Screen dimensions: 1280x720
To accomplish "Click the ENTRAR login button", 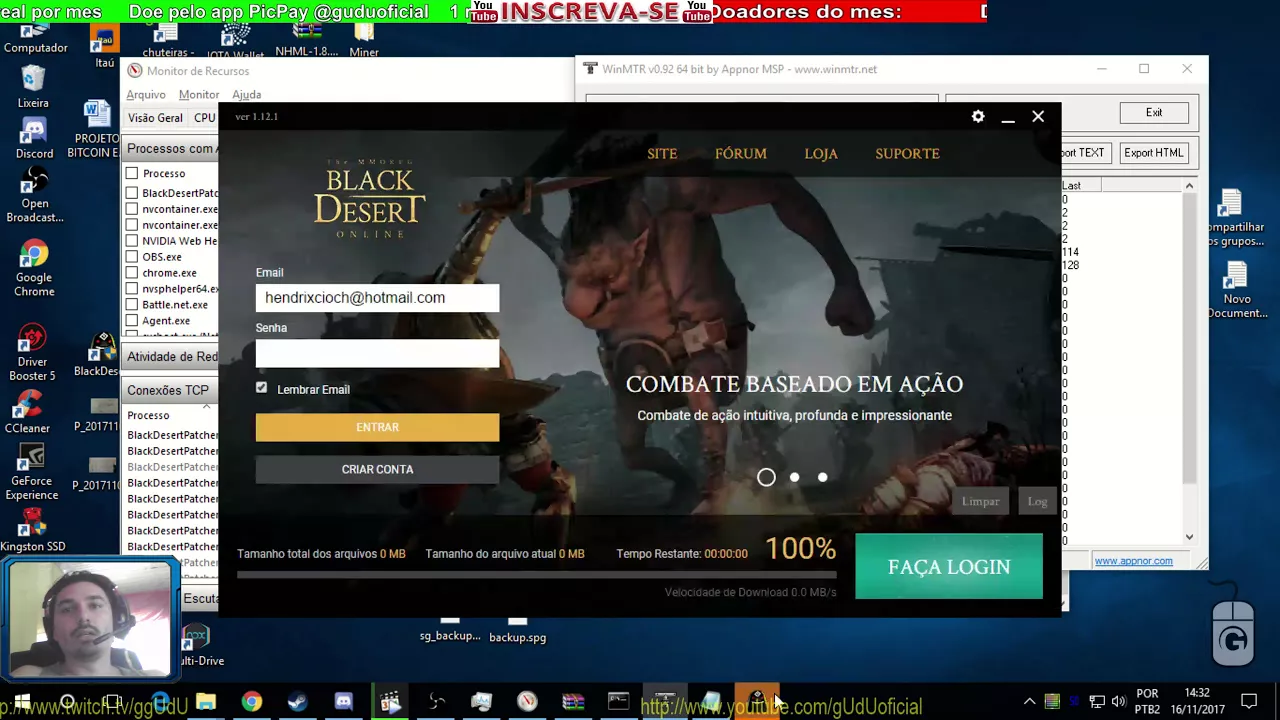I will (377, 427).
